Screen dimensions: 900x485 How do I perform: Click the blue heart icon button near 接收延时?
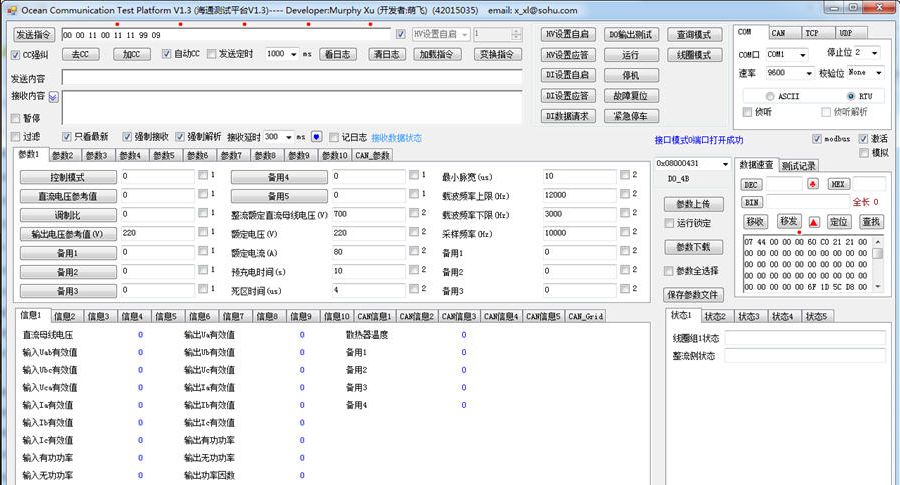point(316,137)
